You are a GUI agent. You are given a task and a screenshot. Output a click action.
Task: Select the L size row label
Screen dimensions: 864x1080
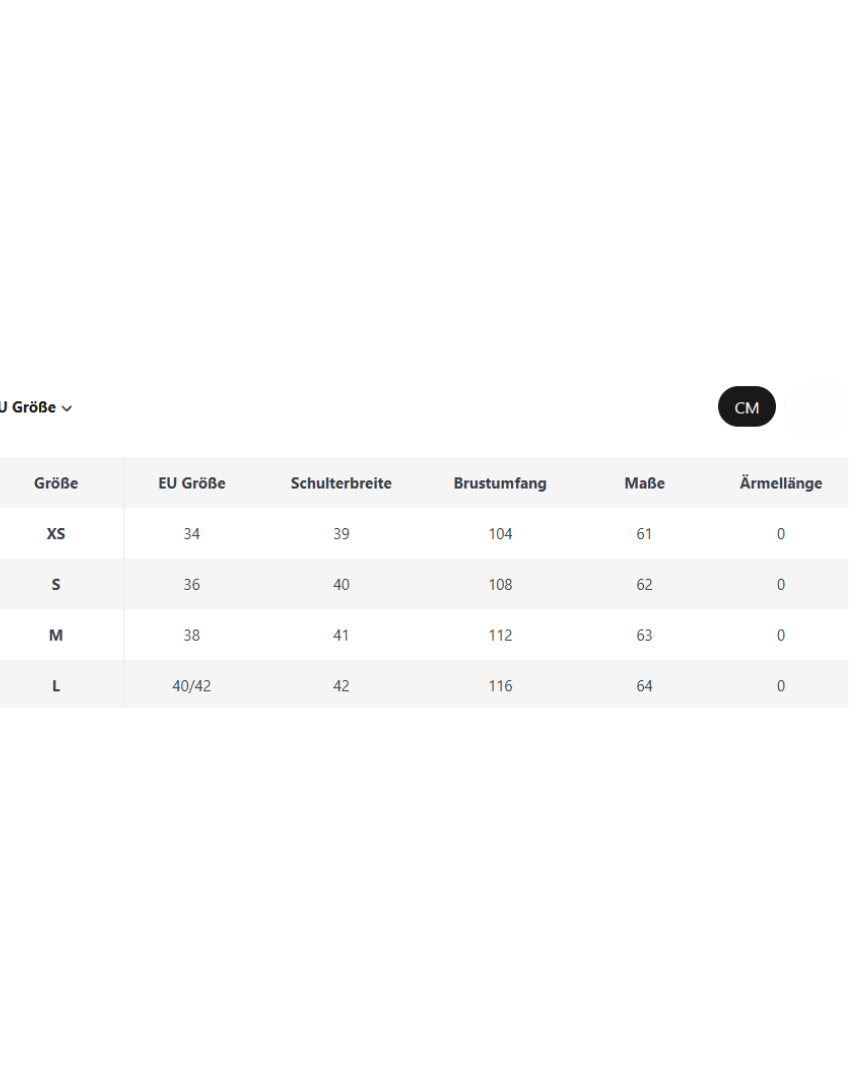pos(56,686)
